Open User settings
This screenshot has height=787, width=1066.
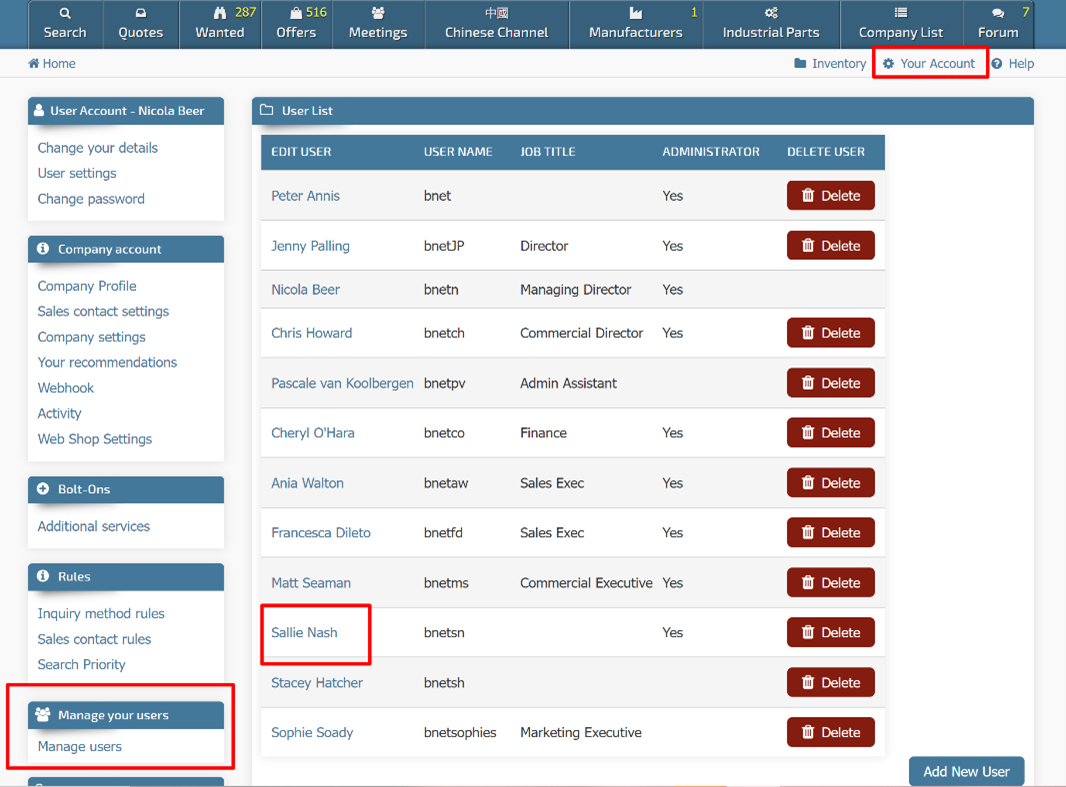(x=77, y=173)
